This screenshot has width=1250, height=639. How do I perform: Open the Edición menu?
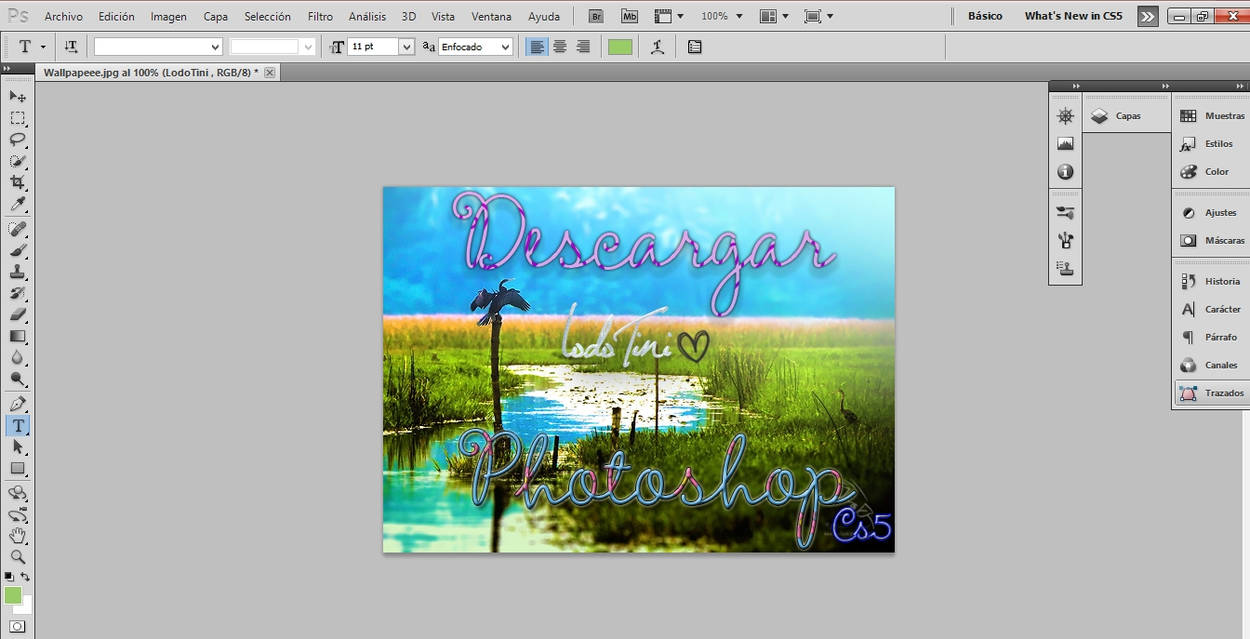point(117,16)
